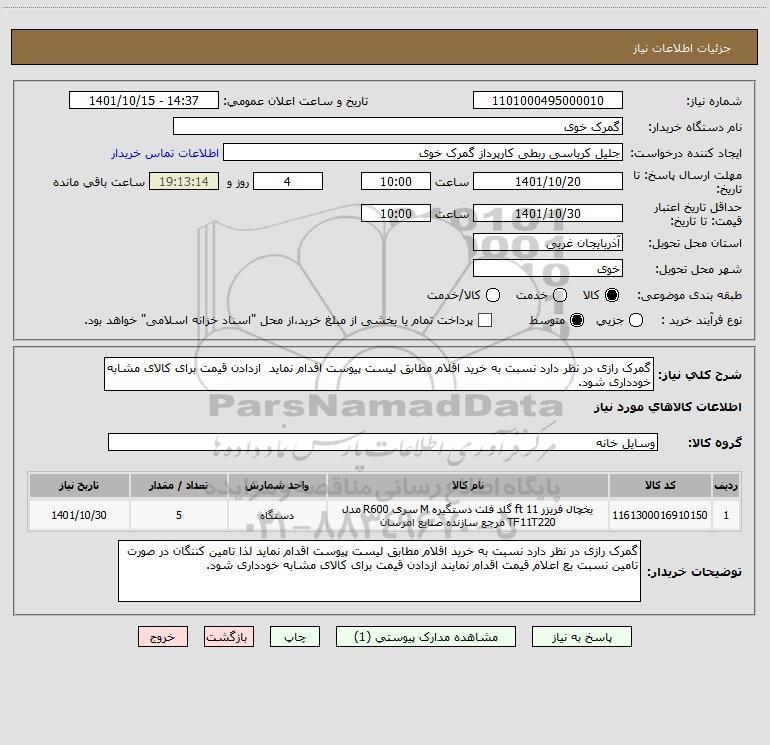This screenshot has height=745, width=770.
Task: Click the واحد شمارش column header
Action: tap(277, 485)
